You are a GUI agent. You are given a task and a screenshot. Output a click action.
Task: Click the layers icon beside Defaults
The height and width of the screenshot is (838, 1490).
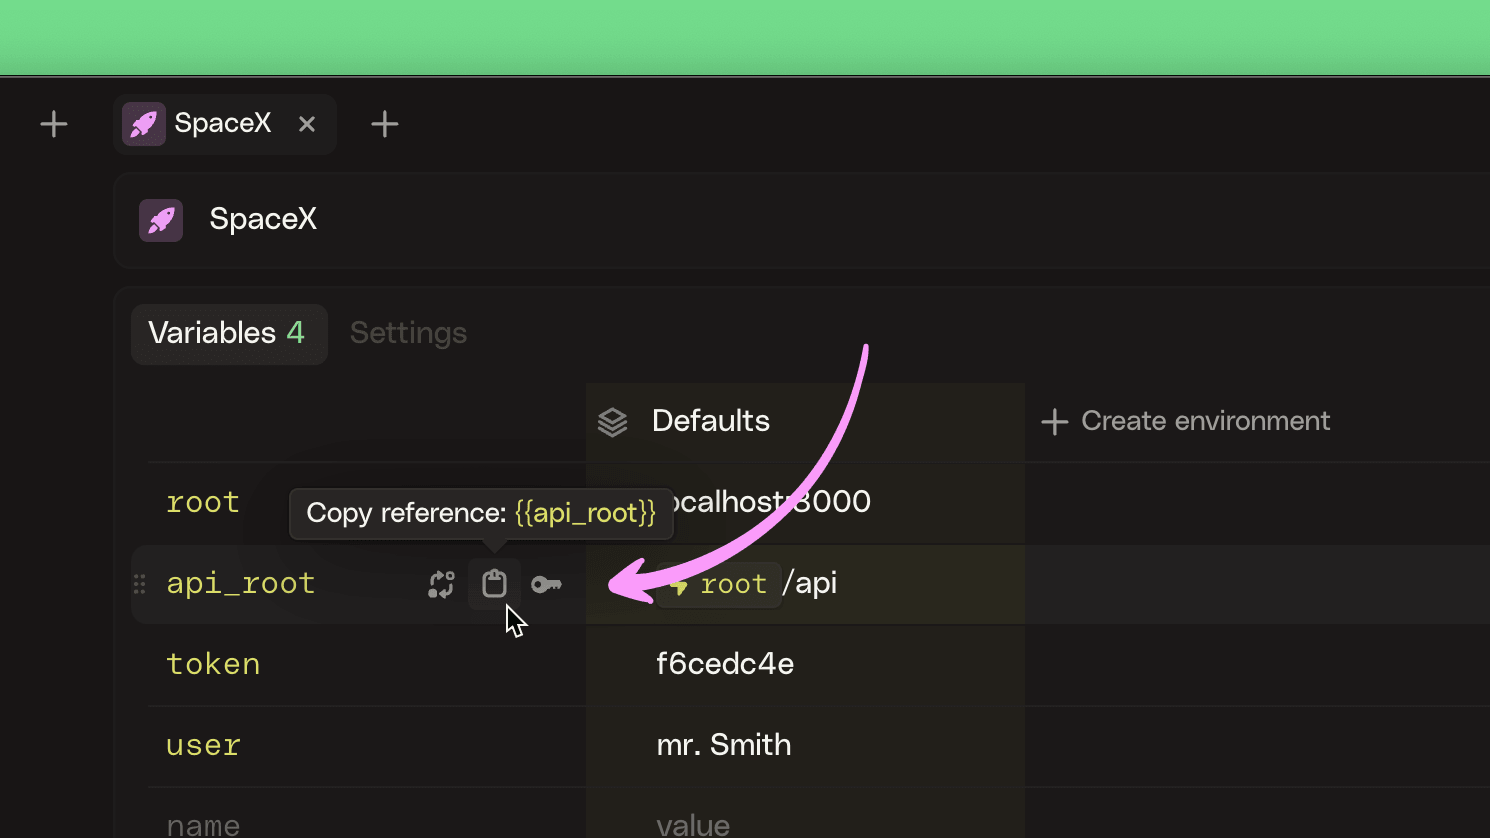coord(612,422)
